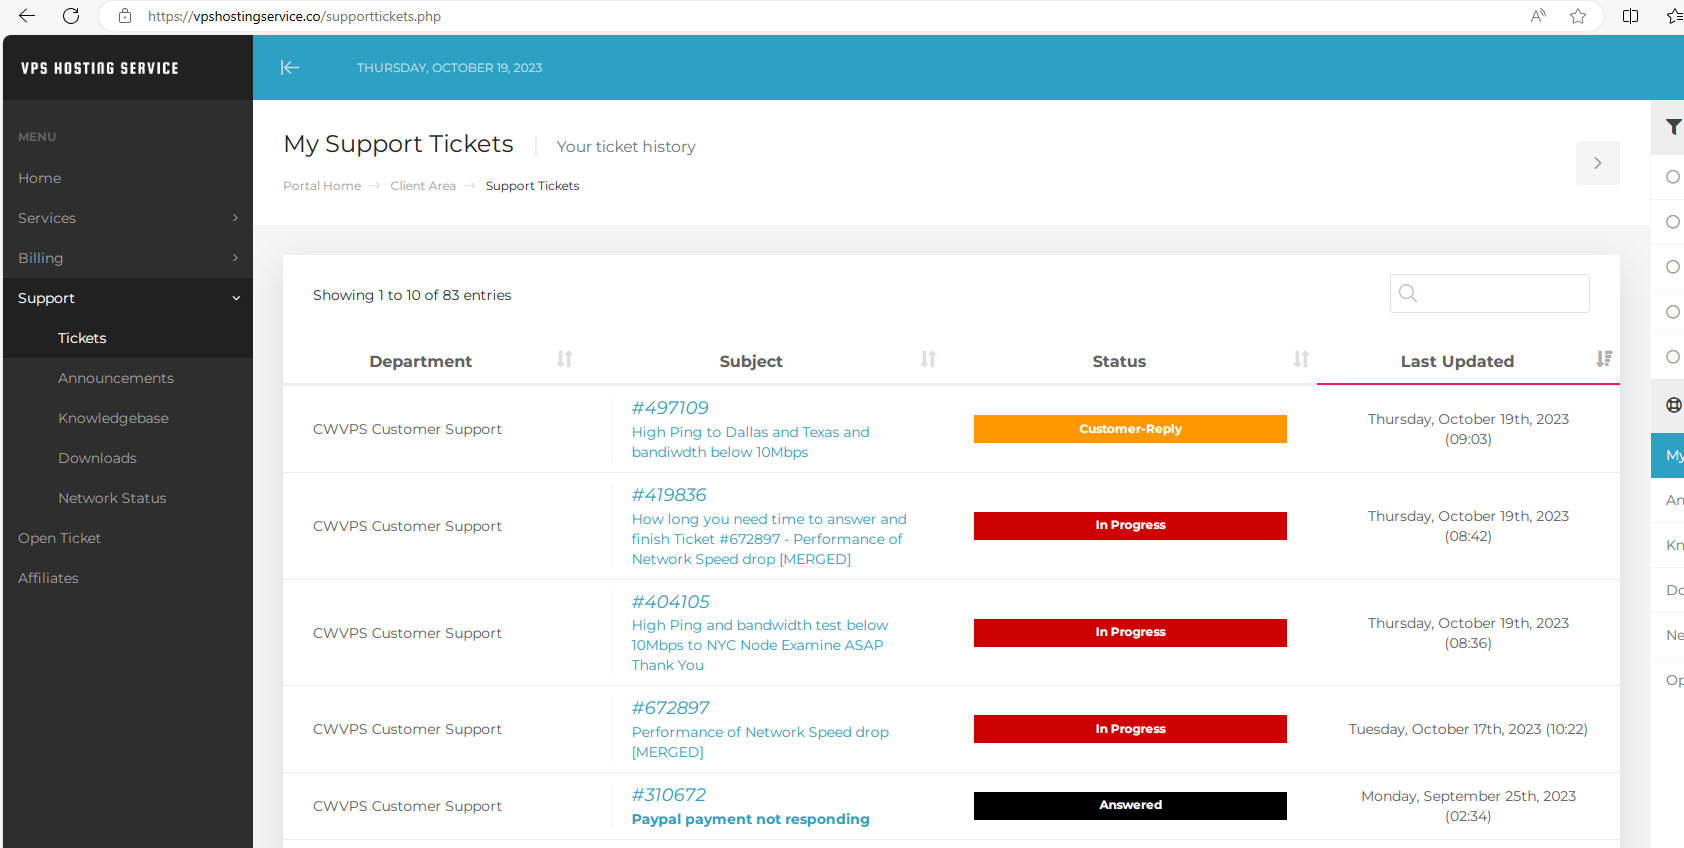Open ticket #497109

(670, 408)
